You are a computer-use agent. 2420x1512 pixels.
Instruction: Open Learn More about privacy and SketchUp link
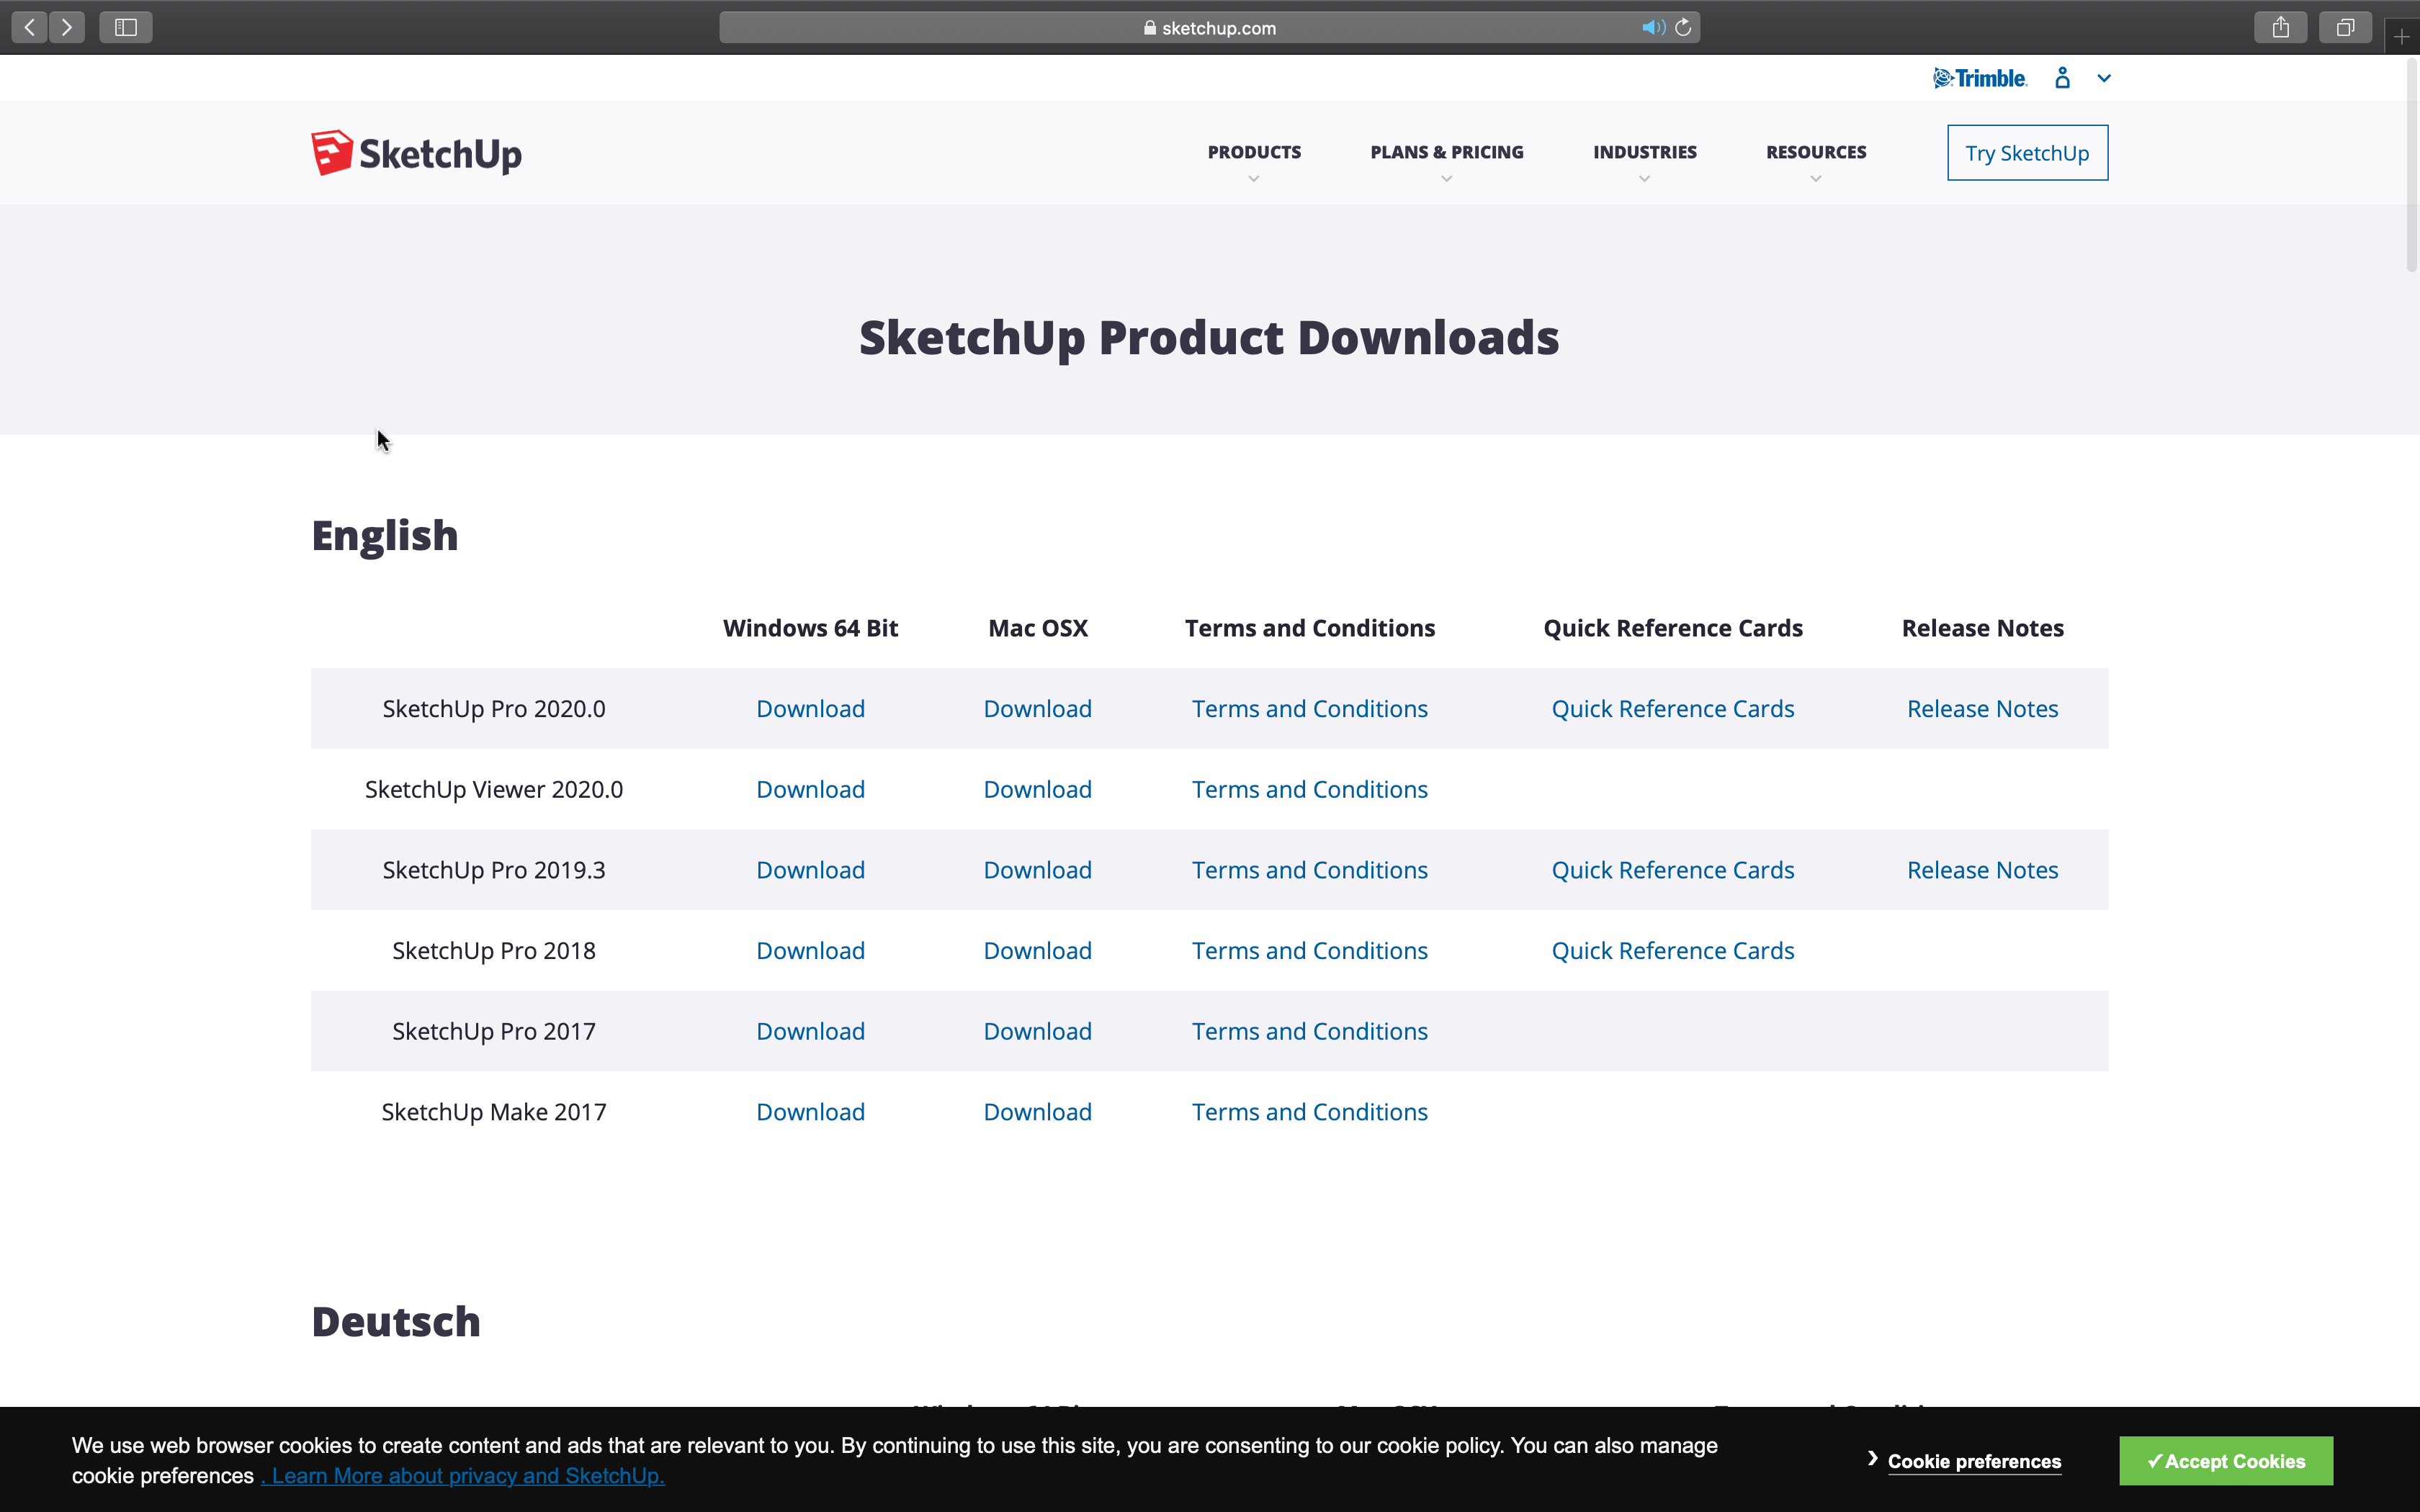pos(463,1476)
